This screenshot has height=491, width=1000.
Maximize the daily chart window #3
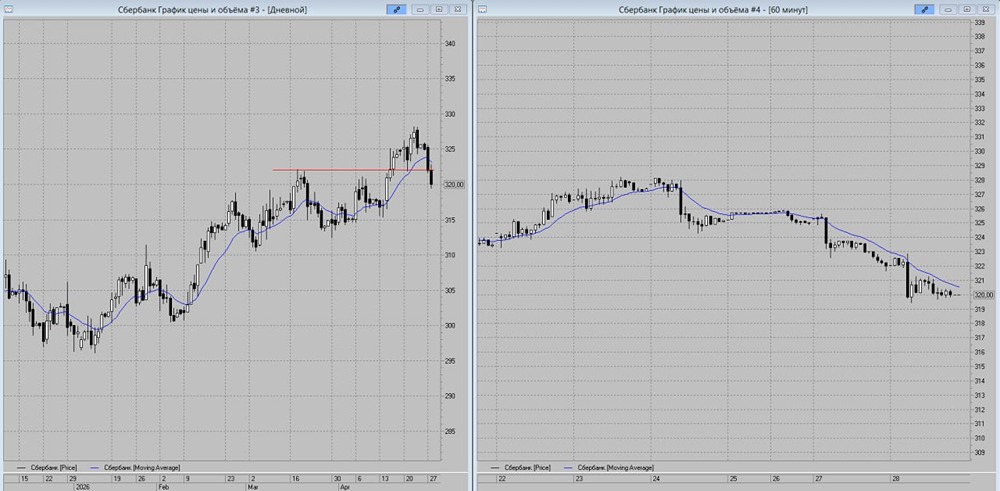439,10
